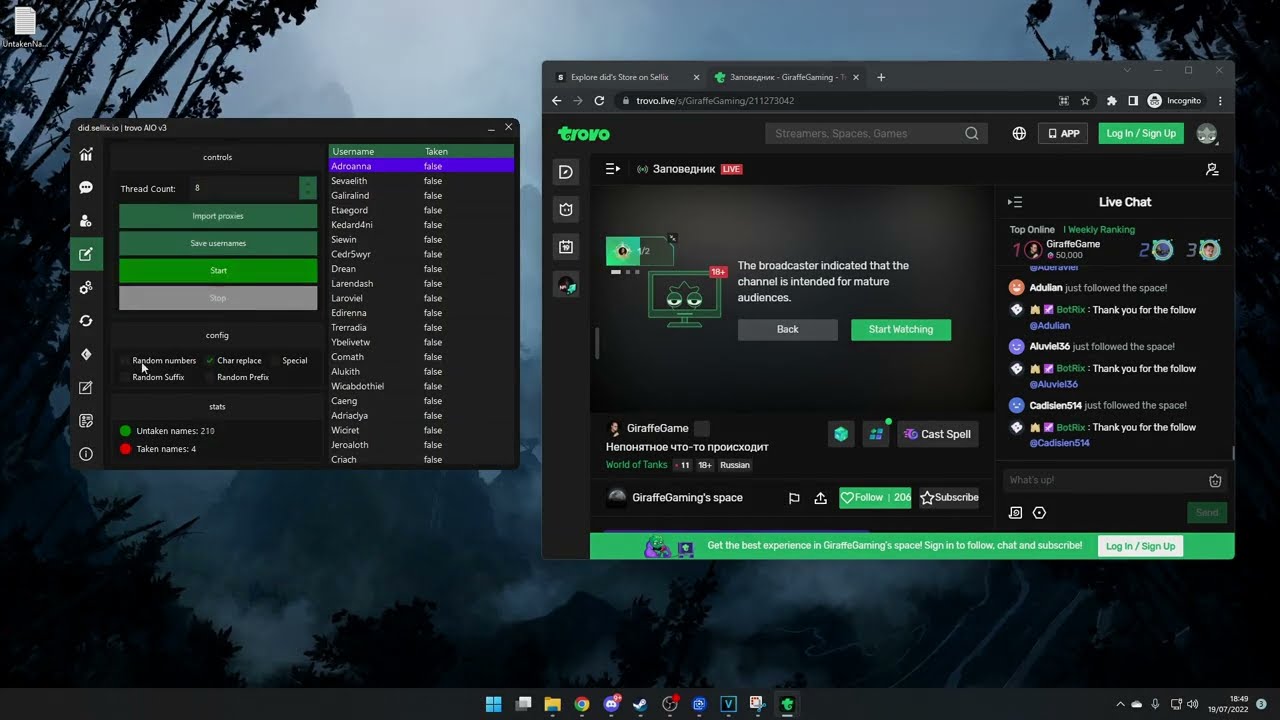Enable the Random numbers checkbox

[125, 361]
